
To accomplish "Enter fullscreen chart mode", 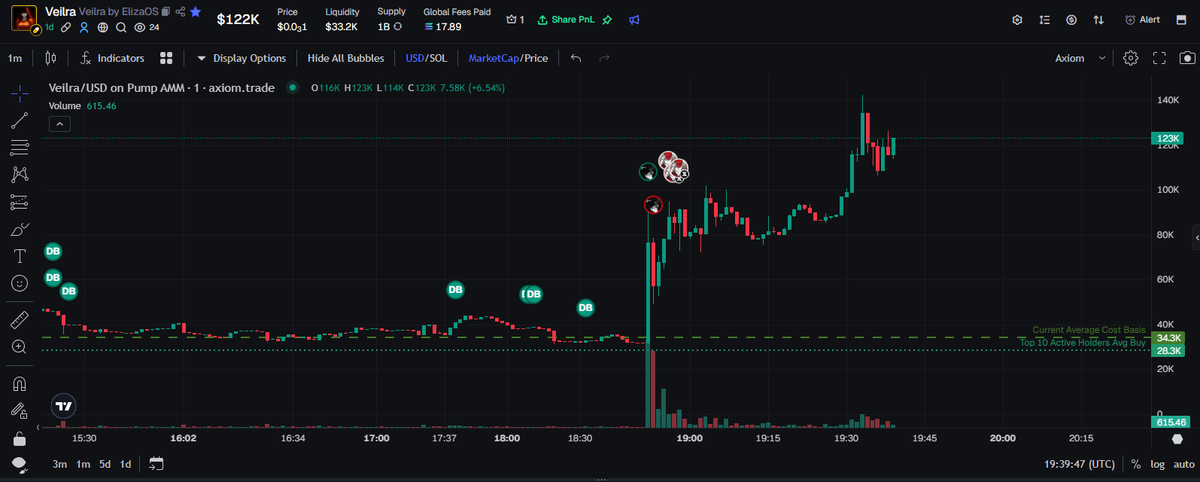I will (x=1160, y=58).
